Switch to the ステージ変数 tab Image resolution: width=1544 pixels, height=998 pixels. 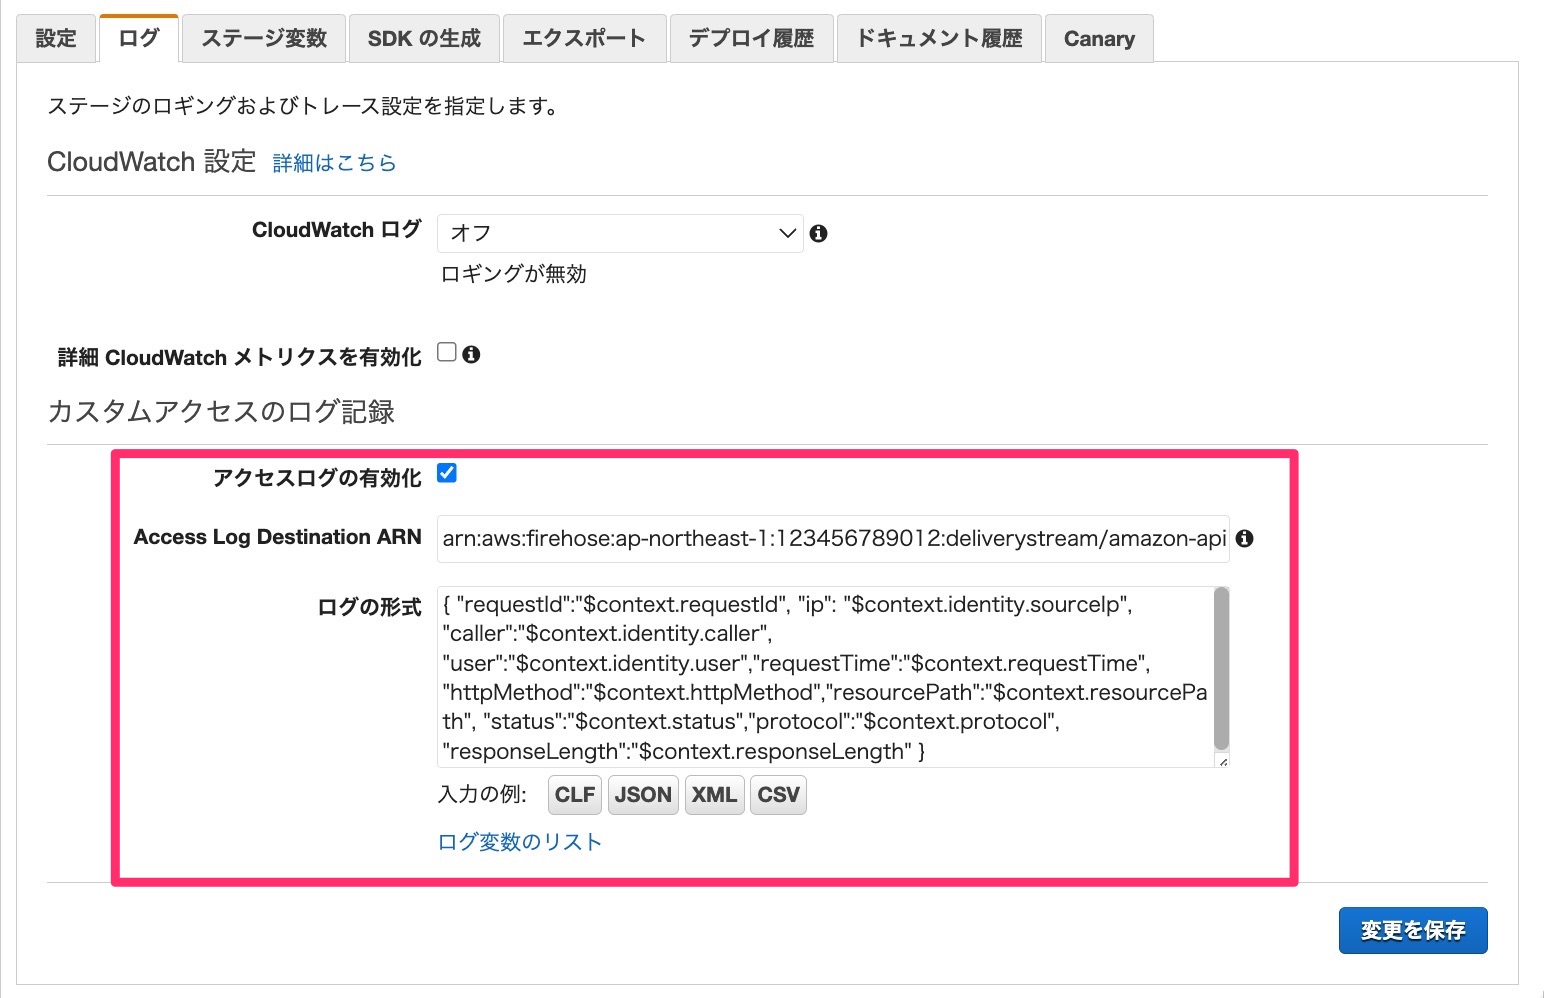pyautogui.click(x=263, y=37)
